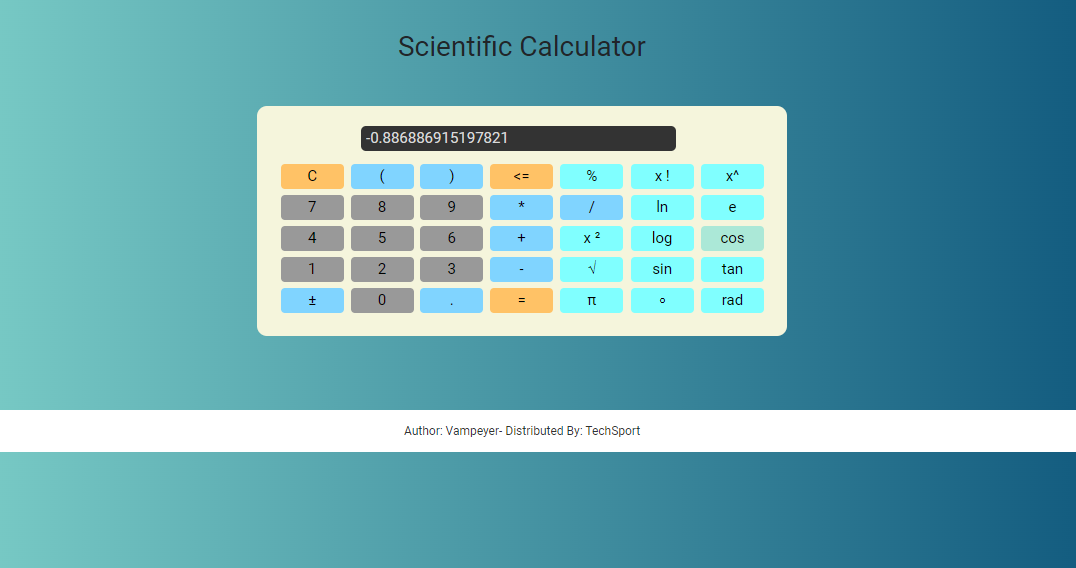Click the log key
This screenshot has height=568, width=1076.
[662, 239]
